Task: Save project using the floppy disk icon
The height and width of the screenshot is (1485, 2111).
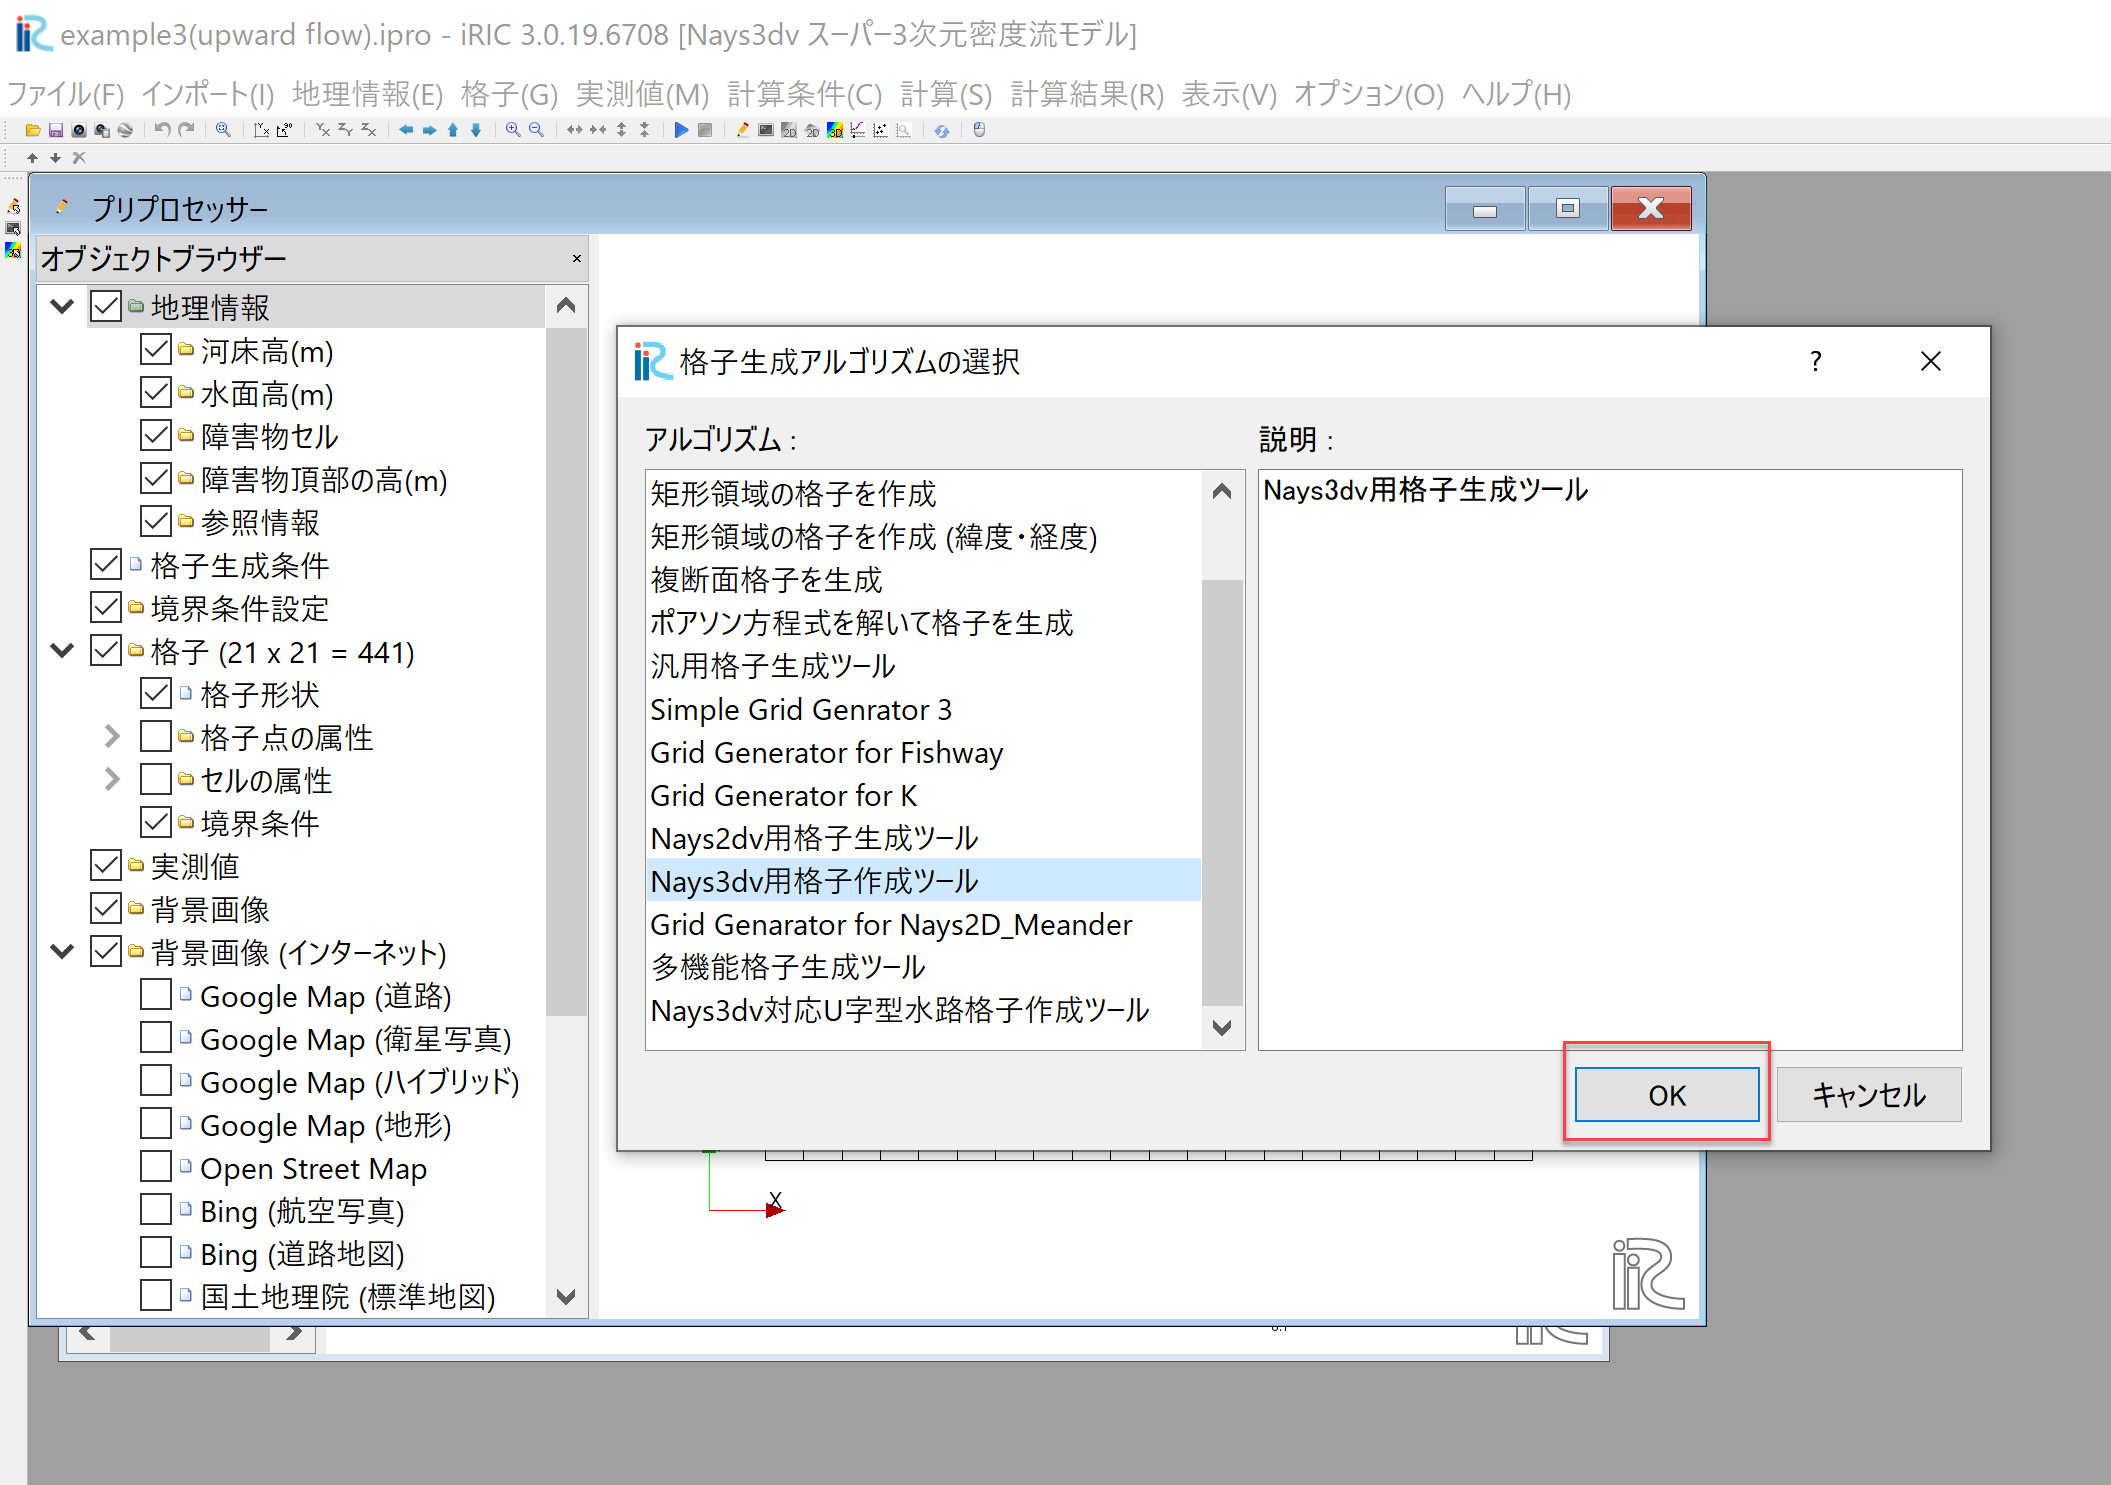Action: pyautogui.click(x=56, y=130)
